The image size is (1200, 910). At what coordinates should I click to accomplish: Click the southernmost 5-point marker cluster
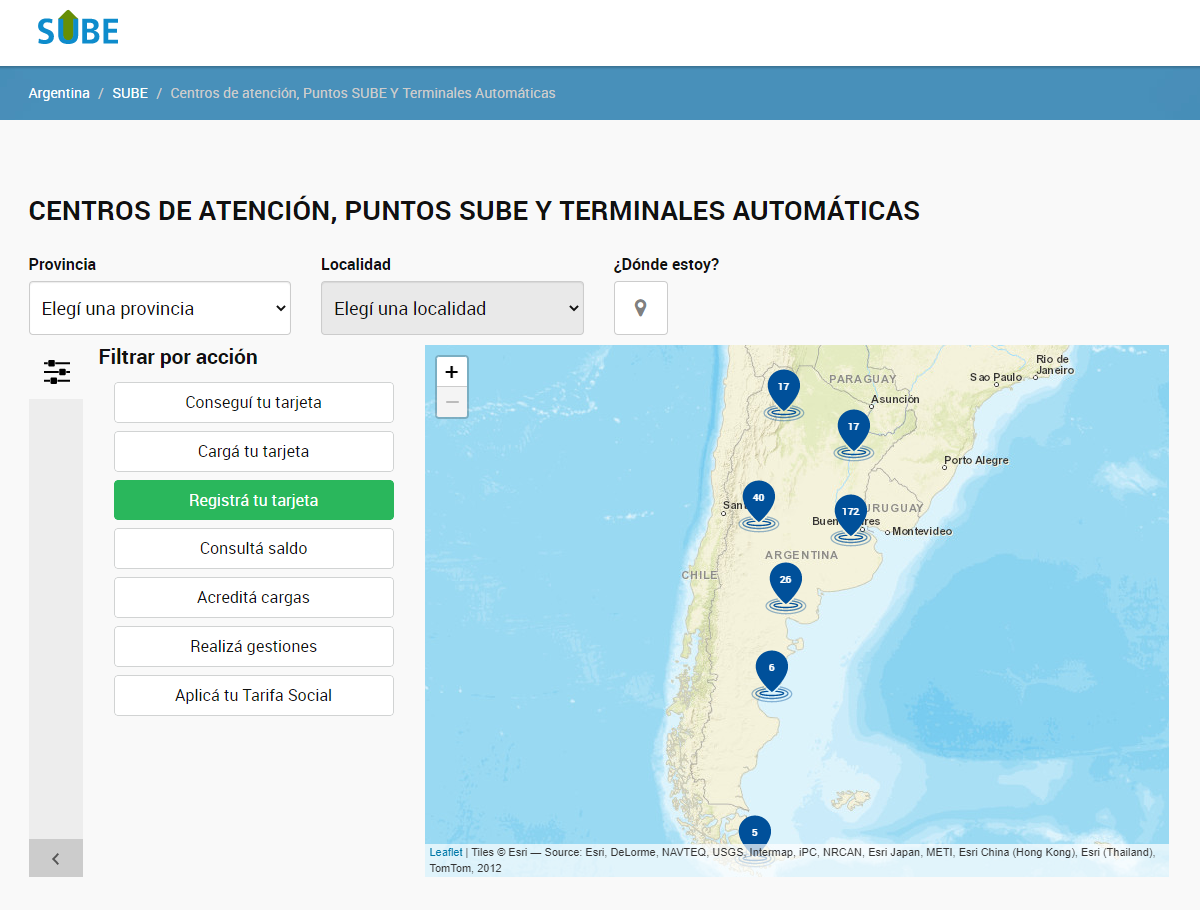(754, 830)
